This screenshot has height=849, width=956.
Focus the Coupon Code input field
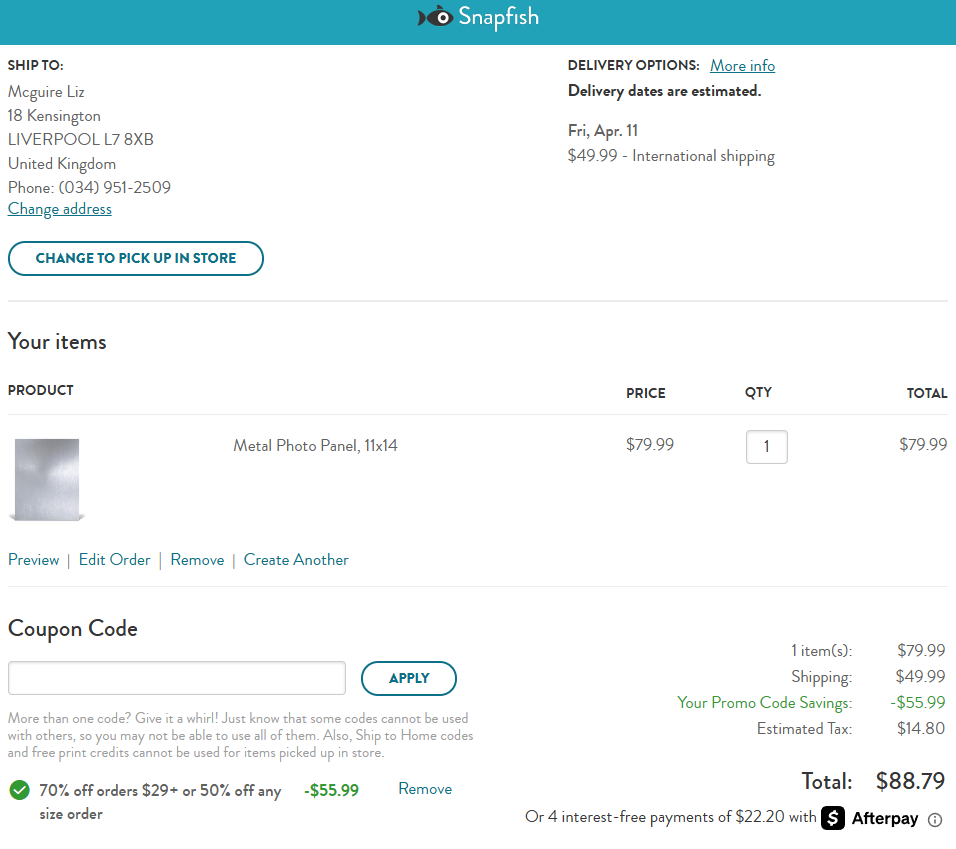(x=177, y=678)
